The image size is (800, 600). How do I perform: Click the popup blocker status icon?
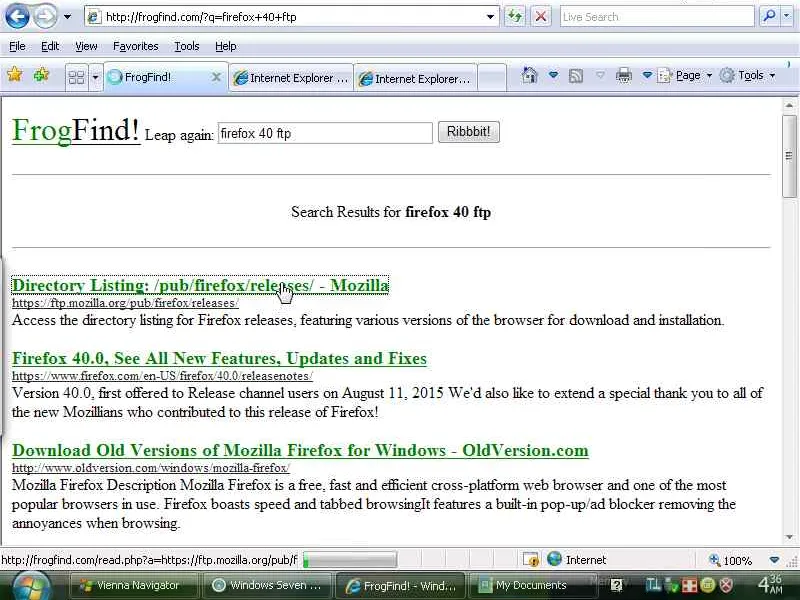click(531, 560)
